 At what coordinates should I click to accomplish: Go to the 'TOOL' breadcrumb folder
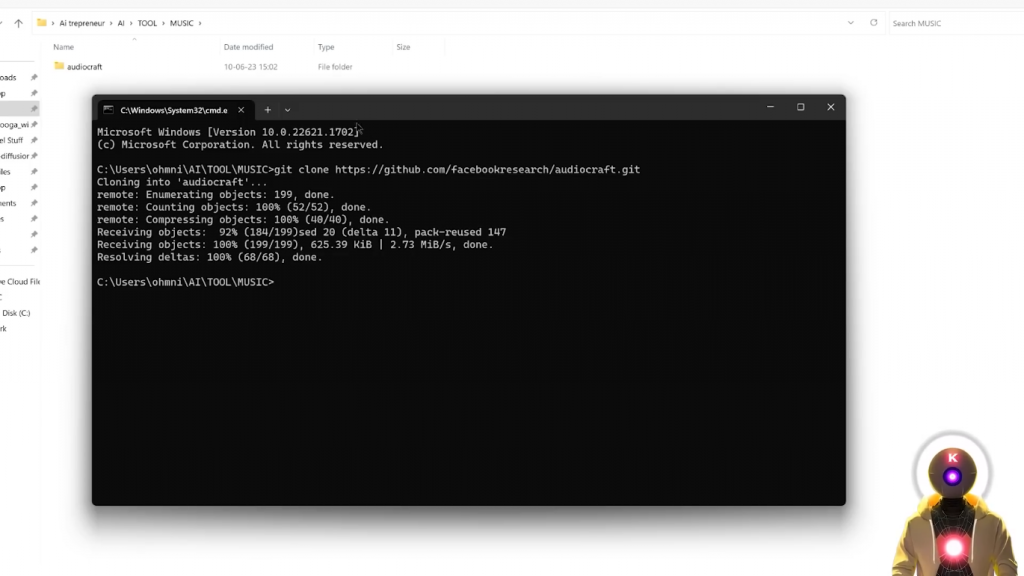(147, 23)
